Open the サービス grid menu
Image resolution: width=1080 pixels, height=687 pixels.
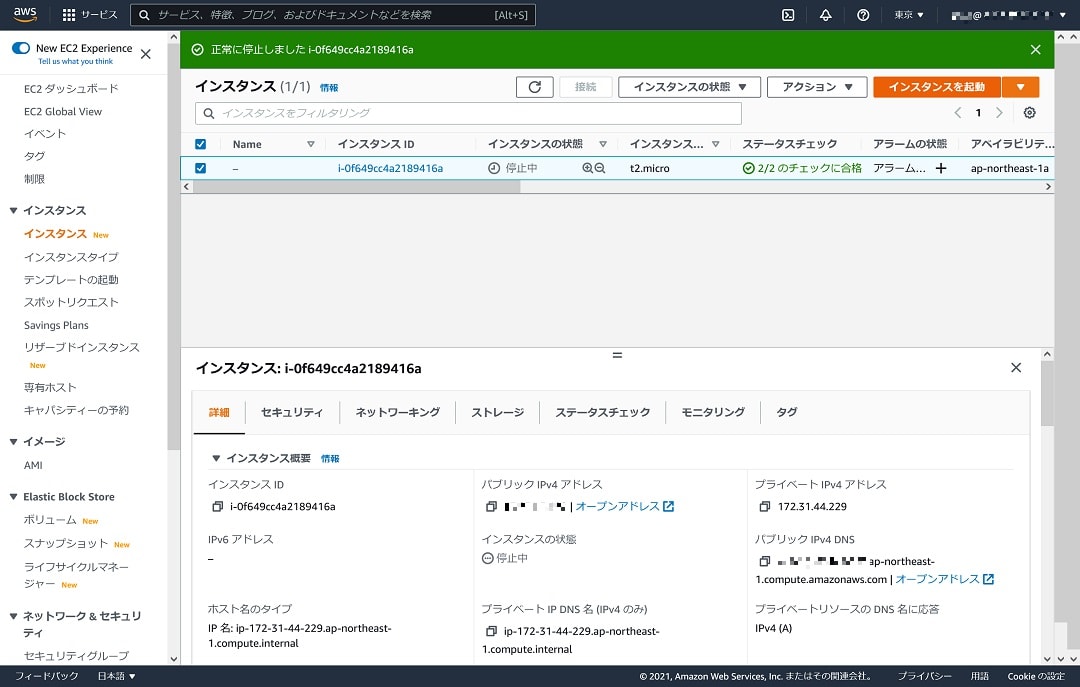coord(90,14)
